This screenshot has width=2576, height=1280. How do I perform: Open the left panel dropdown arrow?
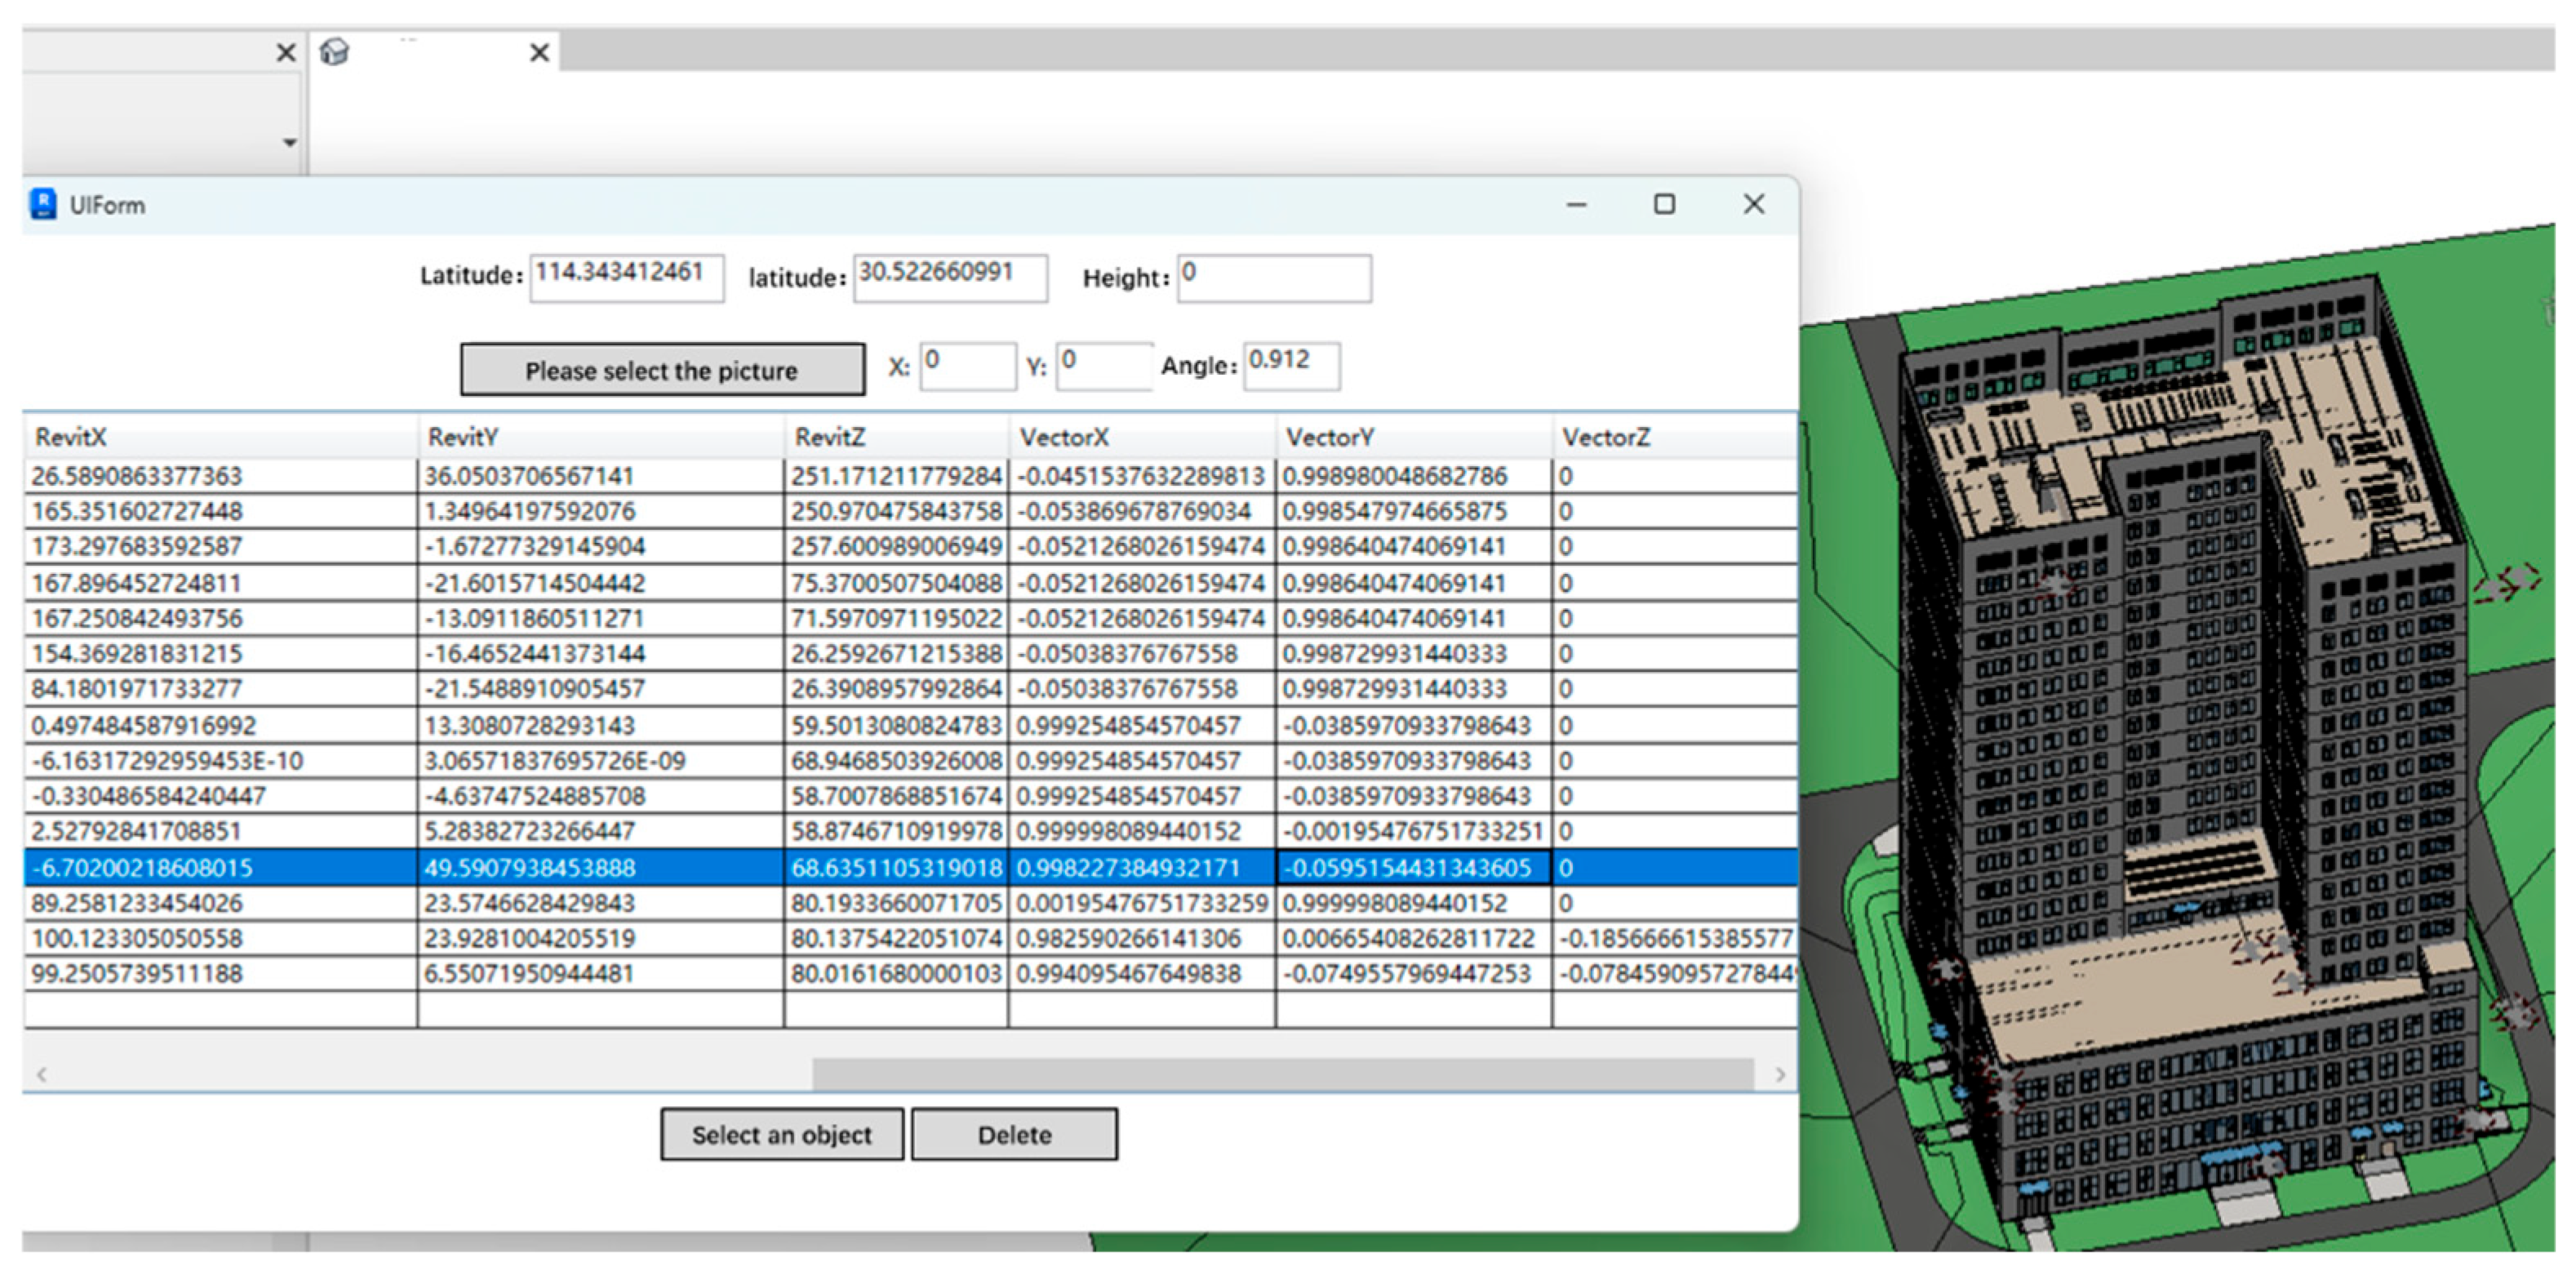click(289, 142)
